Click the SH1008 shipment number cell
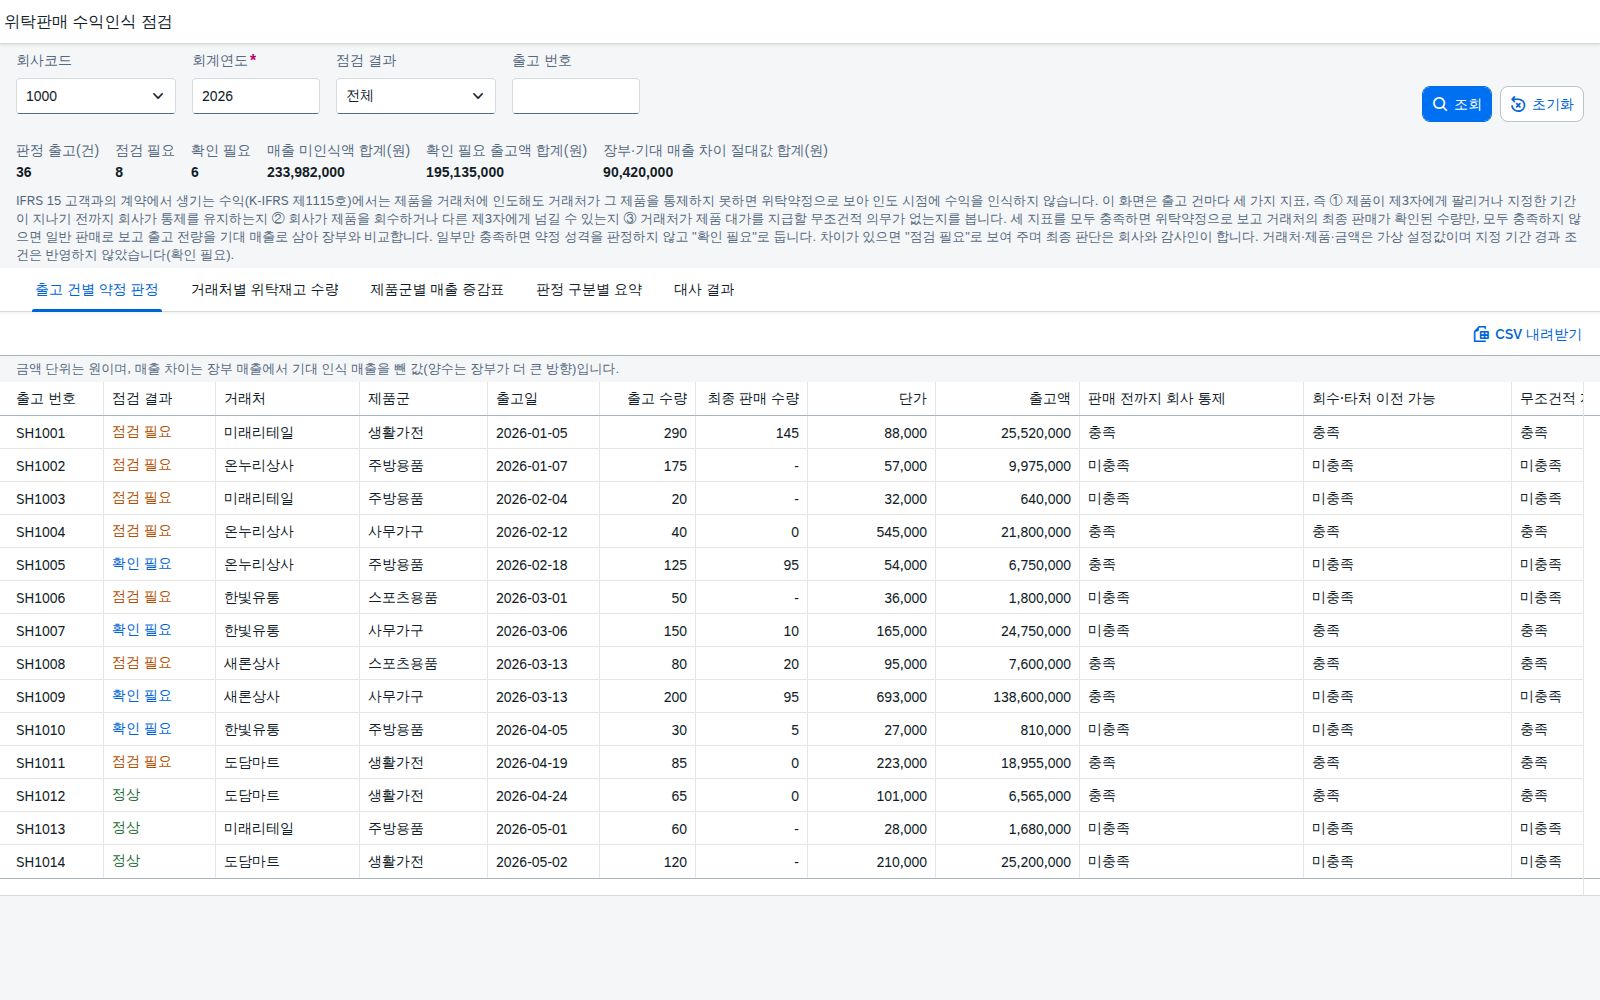 click(41, 664)
